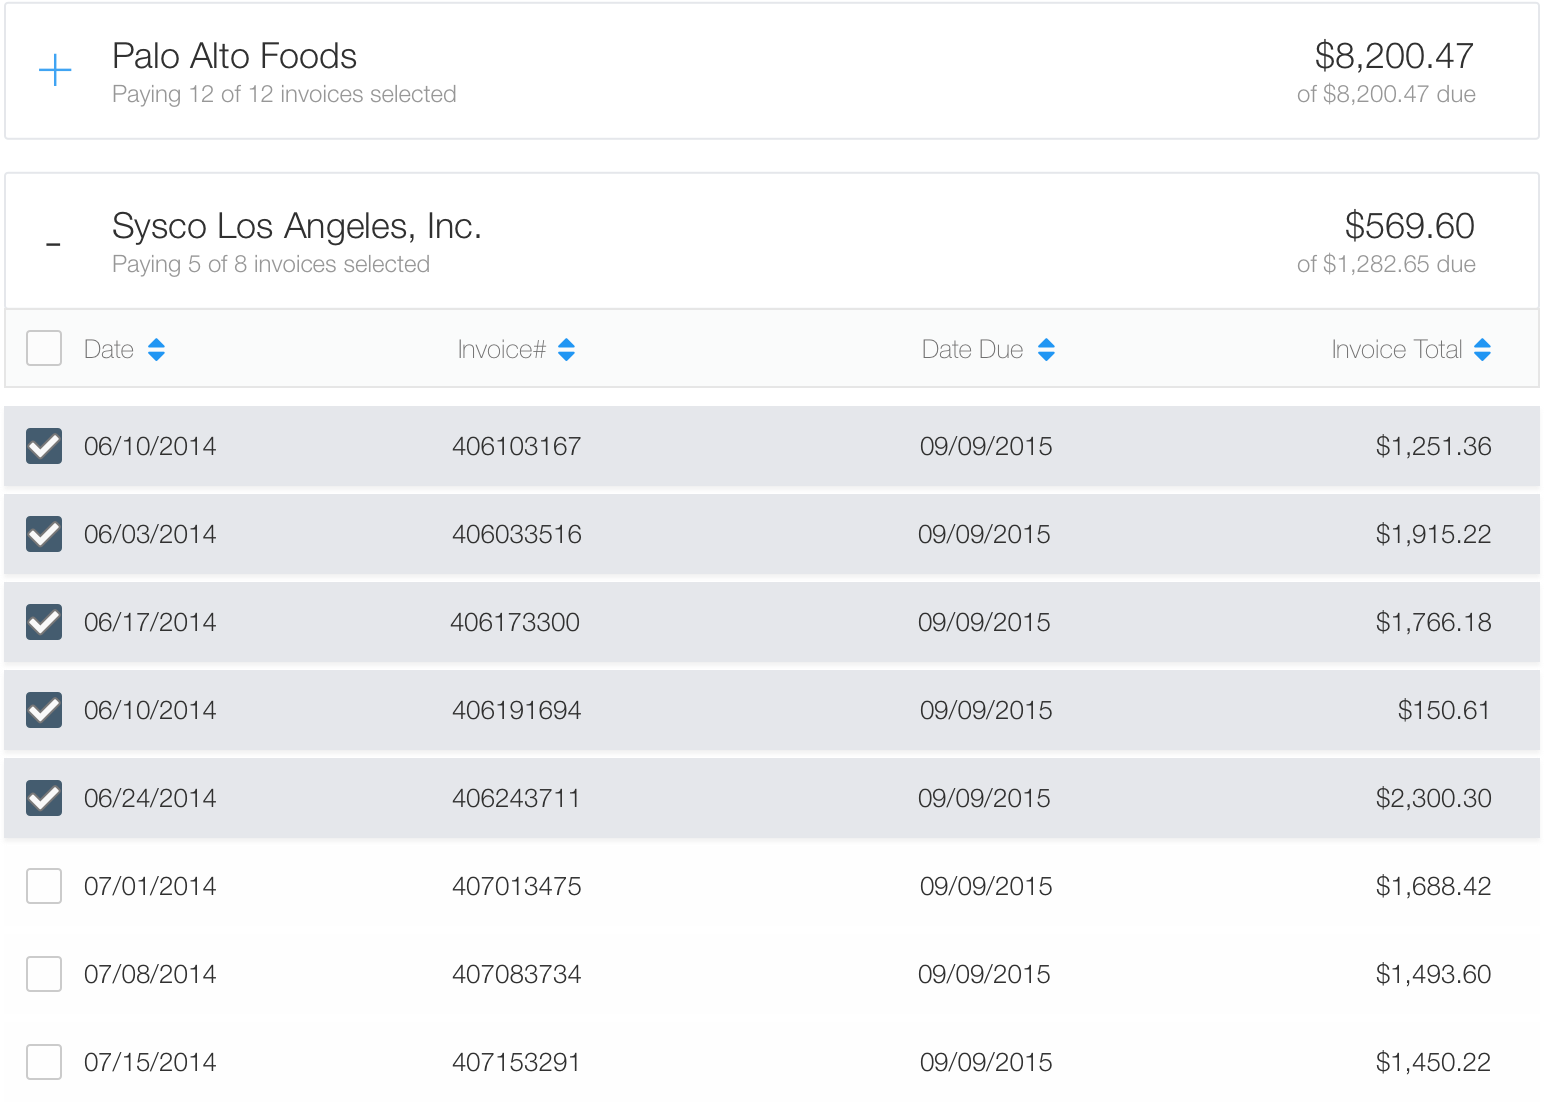Image resolution: width=1544 pixels, height=1102 pixels.
Task: Enable the 07/15/2014 invoice checkbox
Action: point(44,1062)
